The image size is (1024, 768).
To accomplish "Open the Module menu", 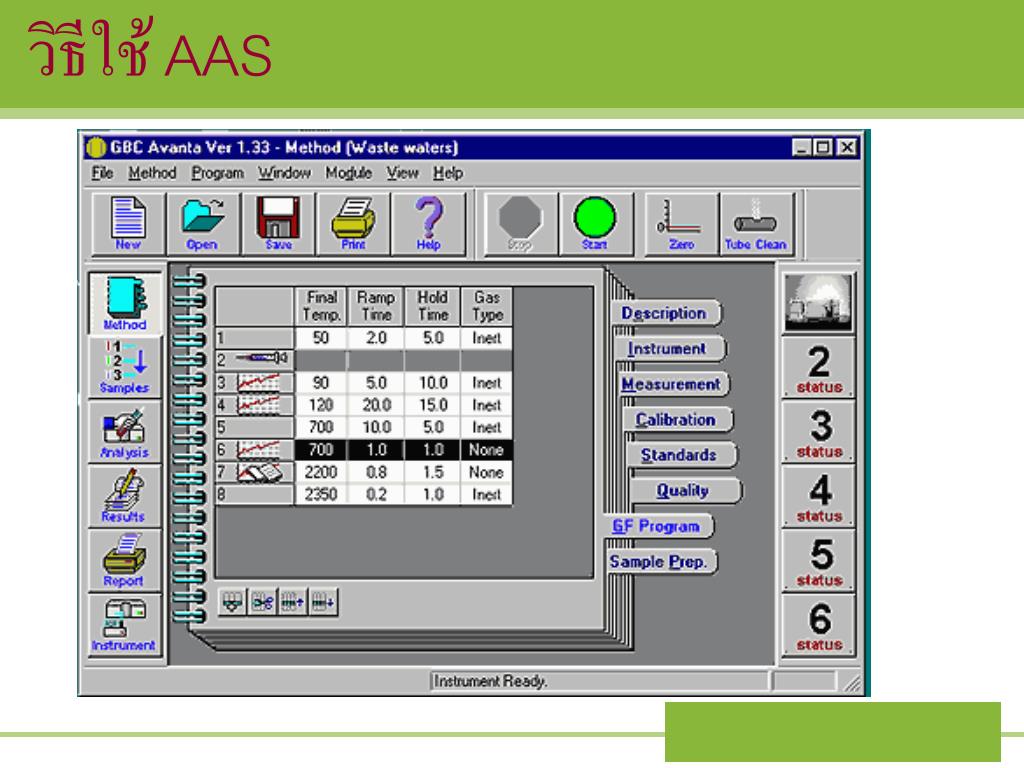I will [348, 173].
